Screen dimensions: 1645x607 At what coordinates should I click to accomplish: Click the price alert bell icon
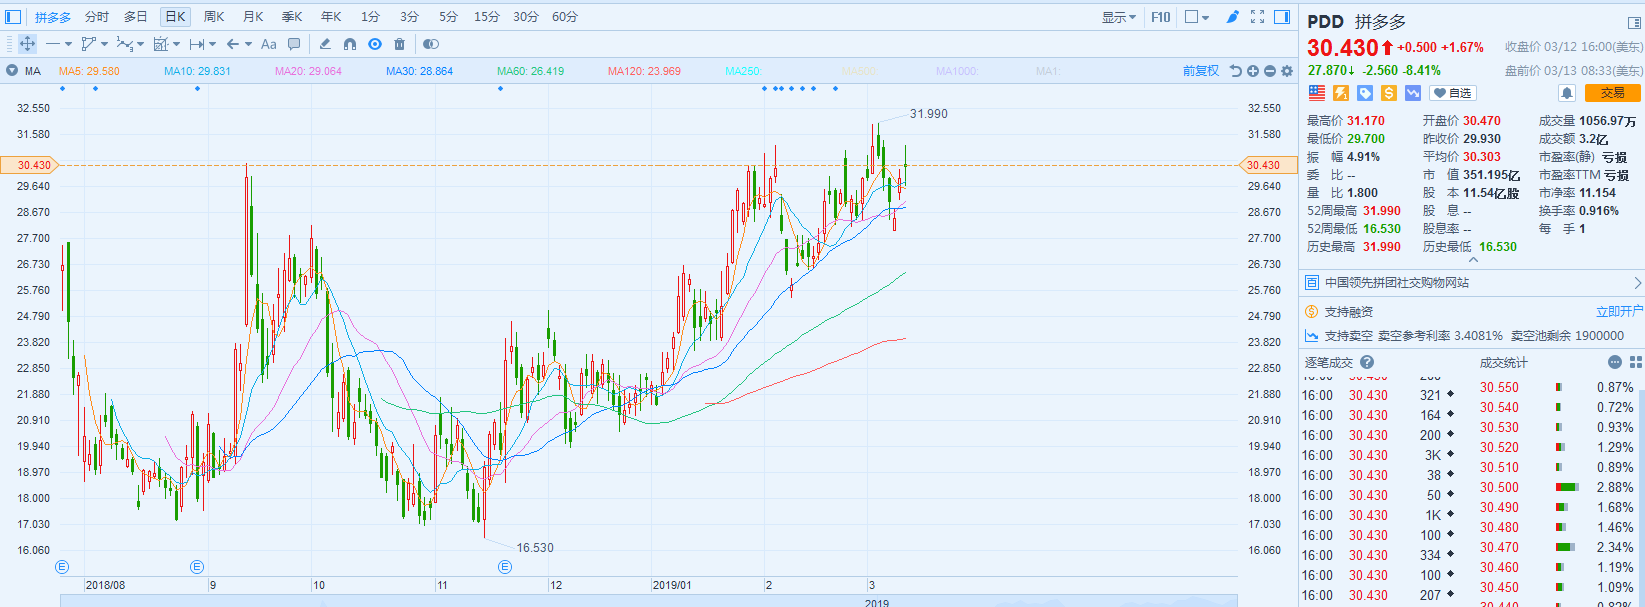point(1567,93)
